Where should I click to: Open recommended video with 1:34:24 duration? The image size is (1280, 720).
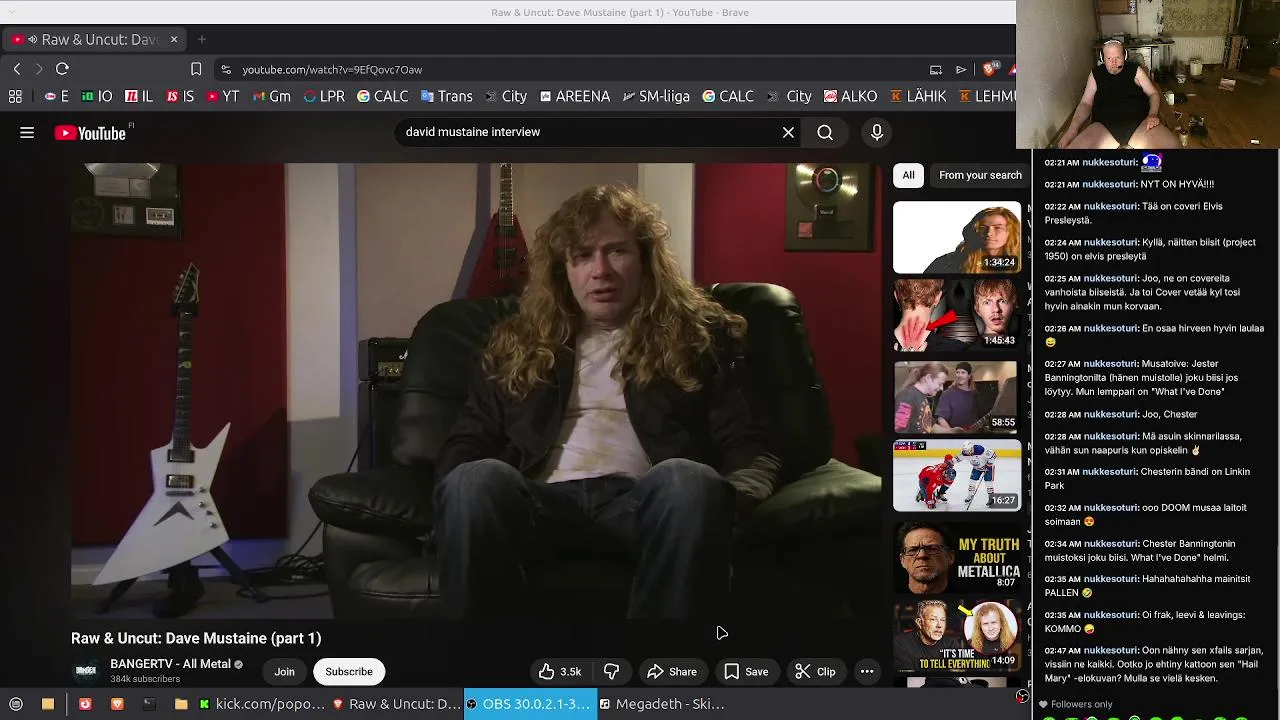[x=957, y=237]
